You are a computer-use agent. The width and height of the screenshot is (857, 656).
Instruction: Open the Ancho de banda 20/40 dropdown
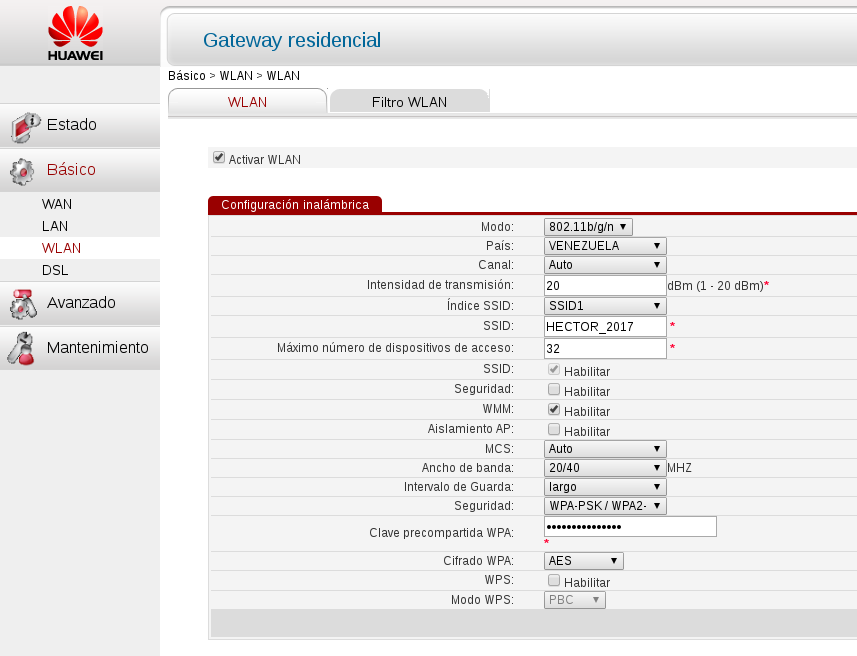click(604, 467)
